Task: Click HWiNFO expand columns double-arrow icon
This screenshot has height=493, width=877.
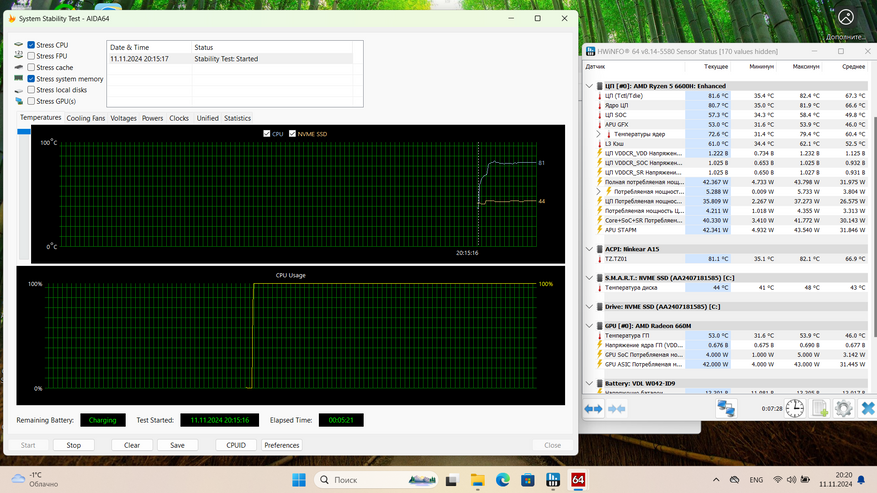Action: [x=593, y=409]
